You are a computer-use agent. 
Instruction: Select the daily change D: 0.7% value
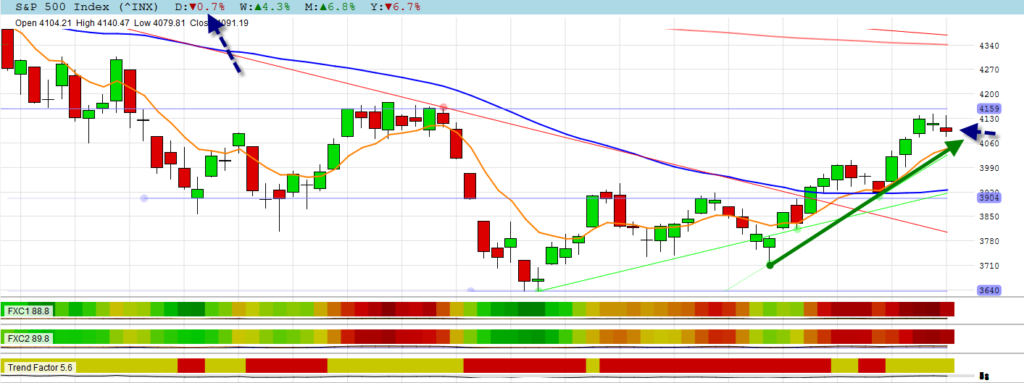[x=201, y=7]
